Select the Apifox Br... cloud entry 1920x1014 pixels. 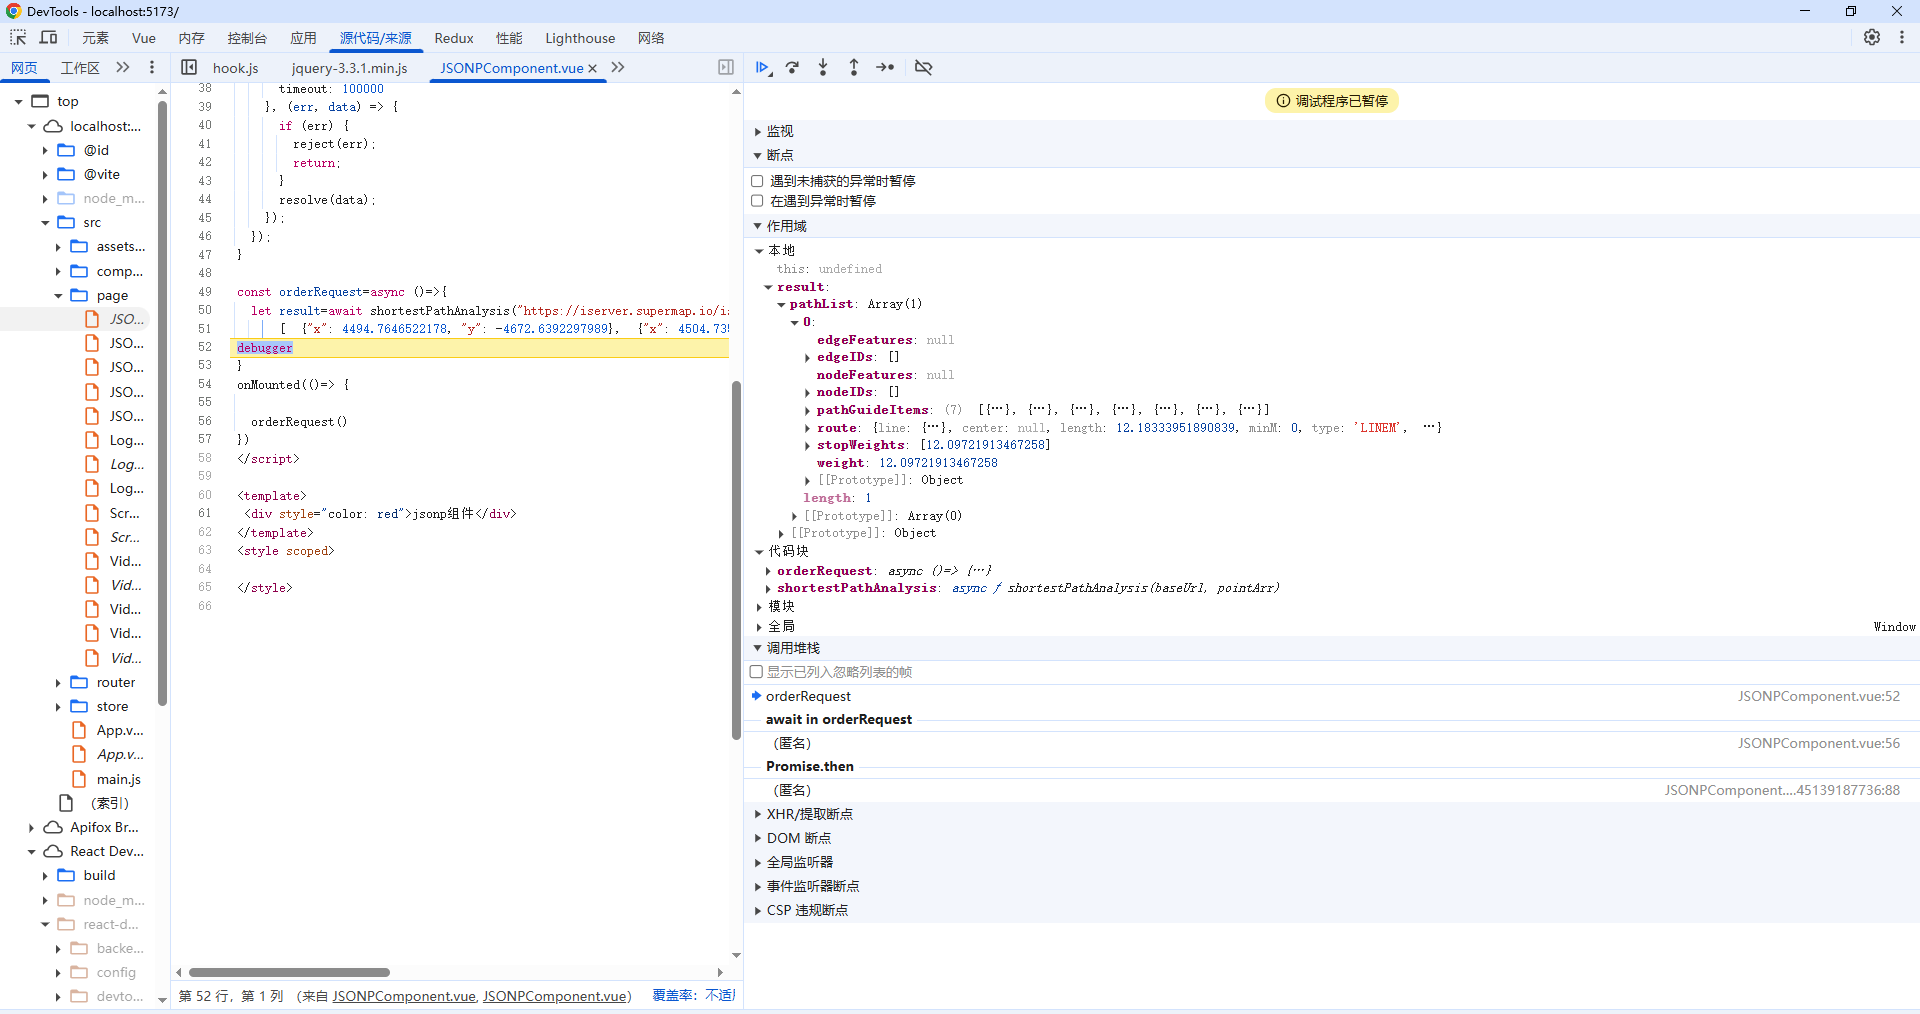tap(104, 827)
